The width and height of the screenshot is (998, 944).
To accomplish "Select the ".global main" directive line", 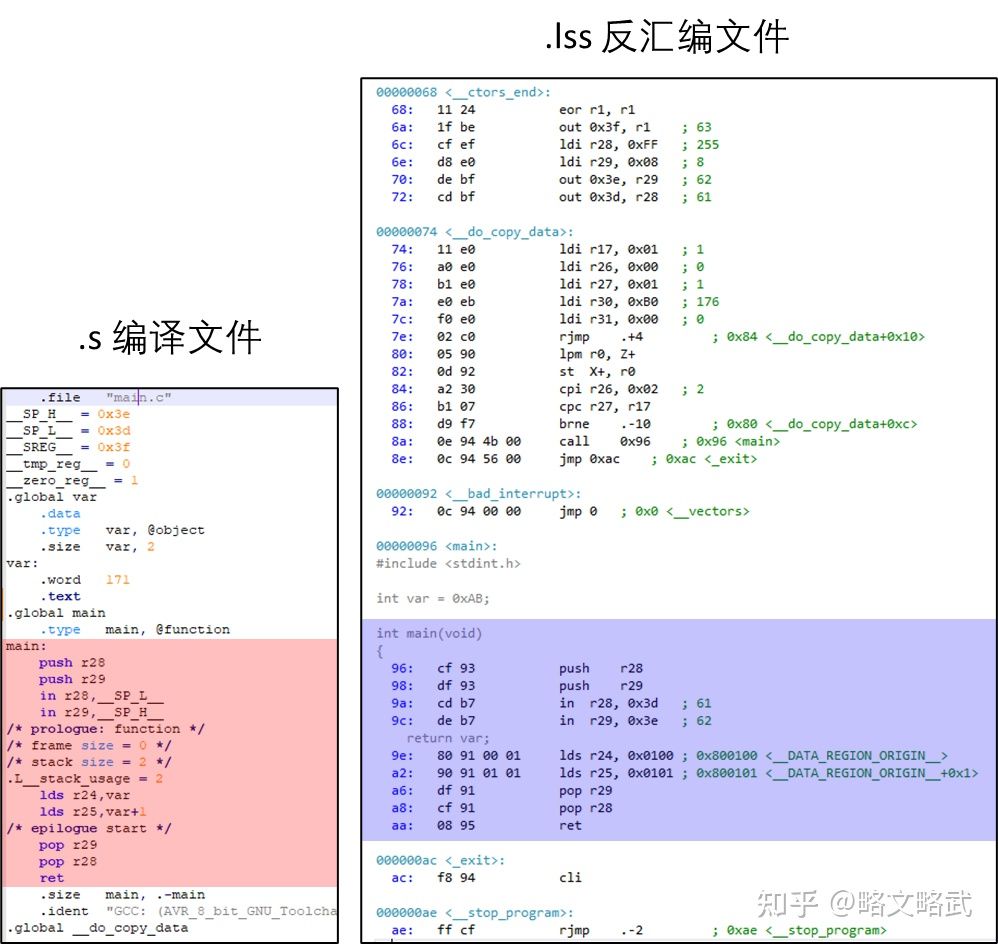I will (56, 612).
